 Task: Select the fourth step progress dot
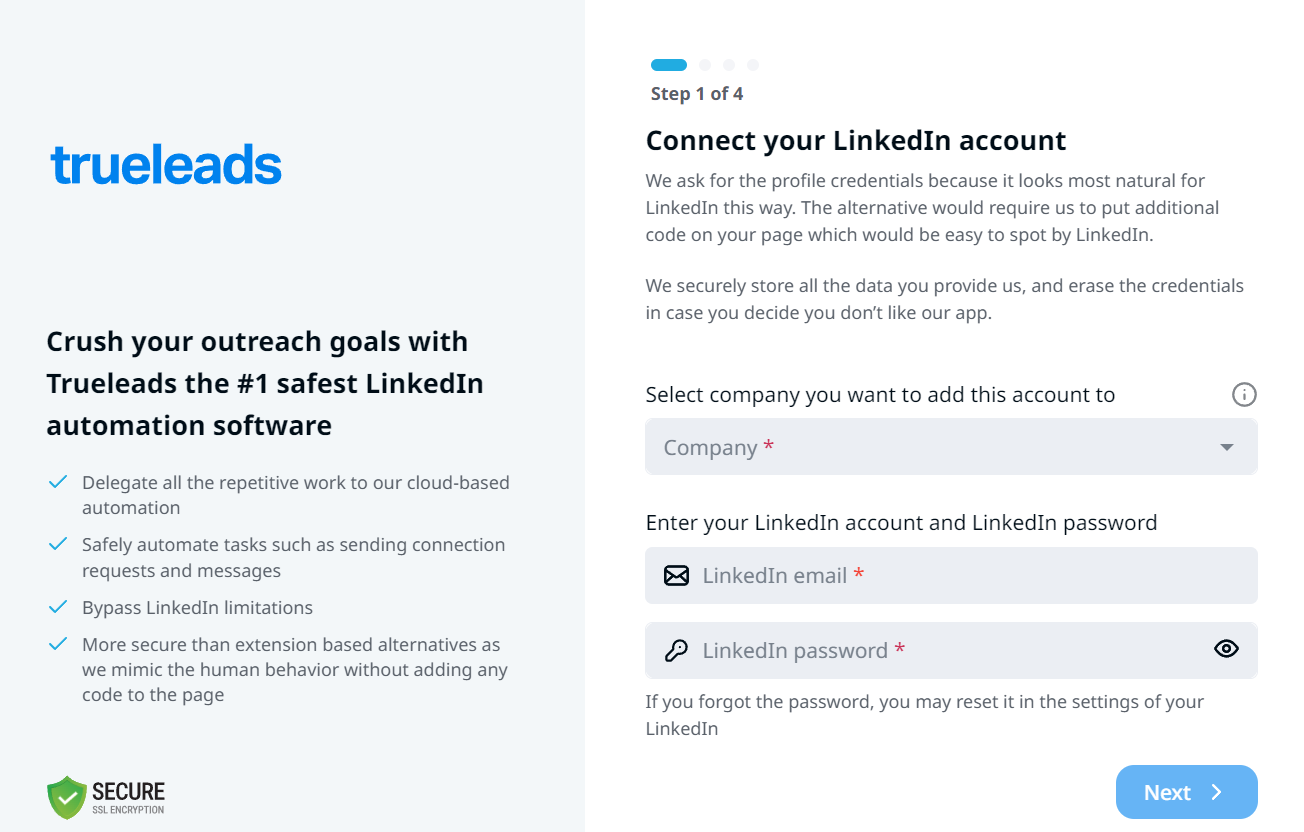(x=753, y=65)
